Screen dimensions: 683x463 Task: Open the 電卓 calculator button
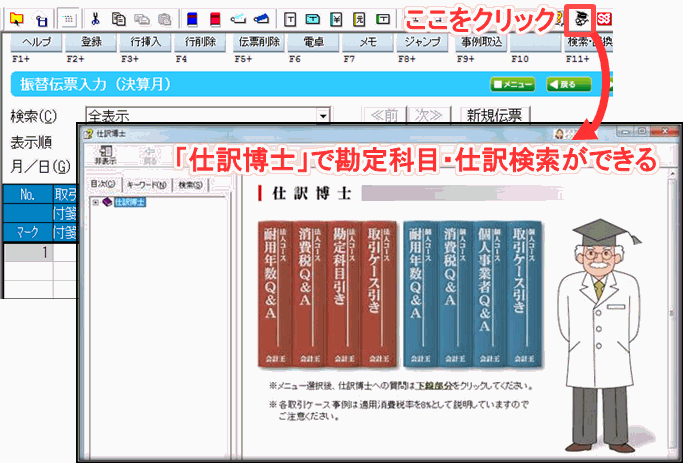[313, 42]
